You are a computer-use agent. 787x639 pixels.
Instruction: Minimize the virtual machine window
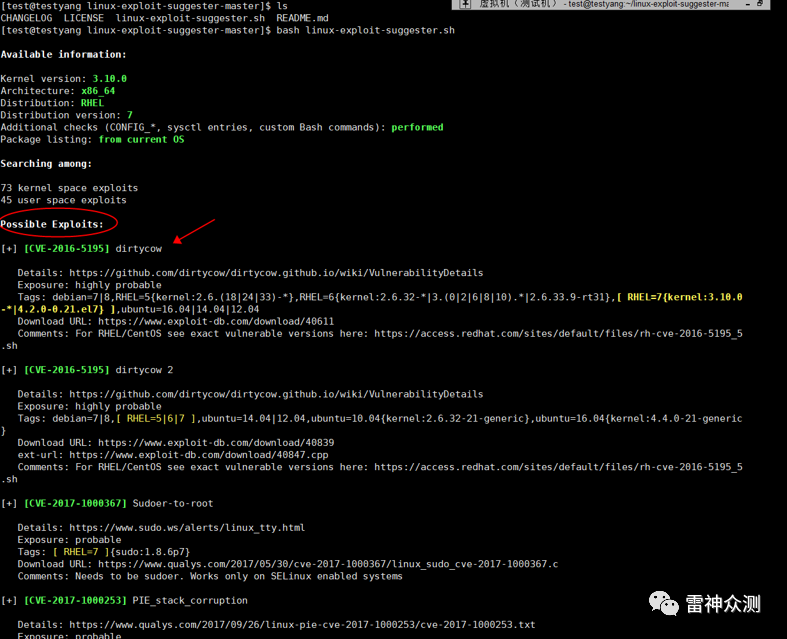[x=748, y=4]
